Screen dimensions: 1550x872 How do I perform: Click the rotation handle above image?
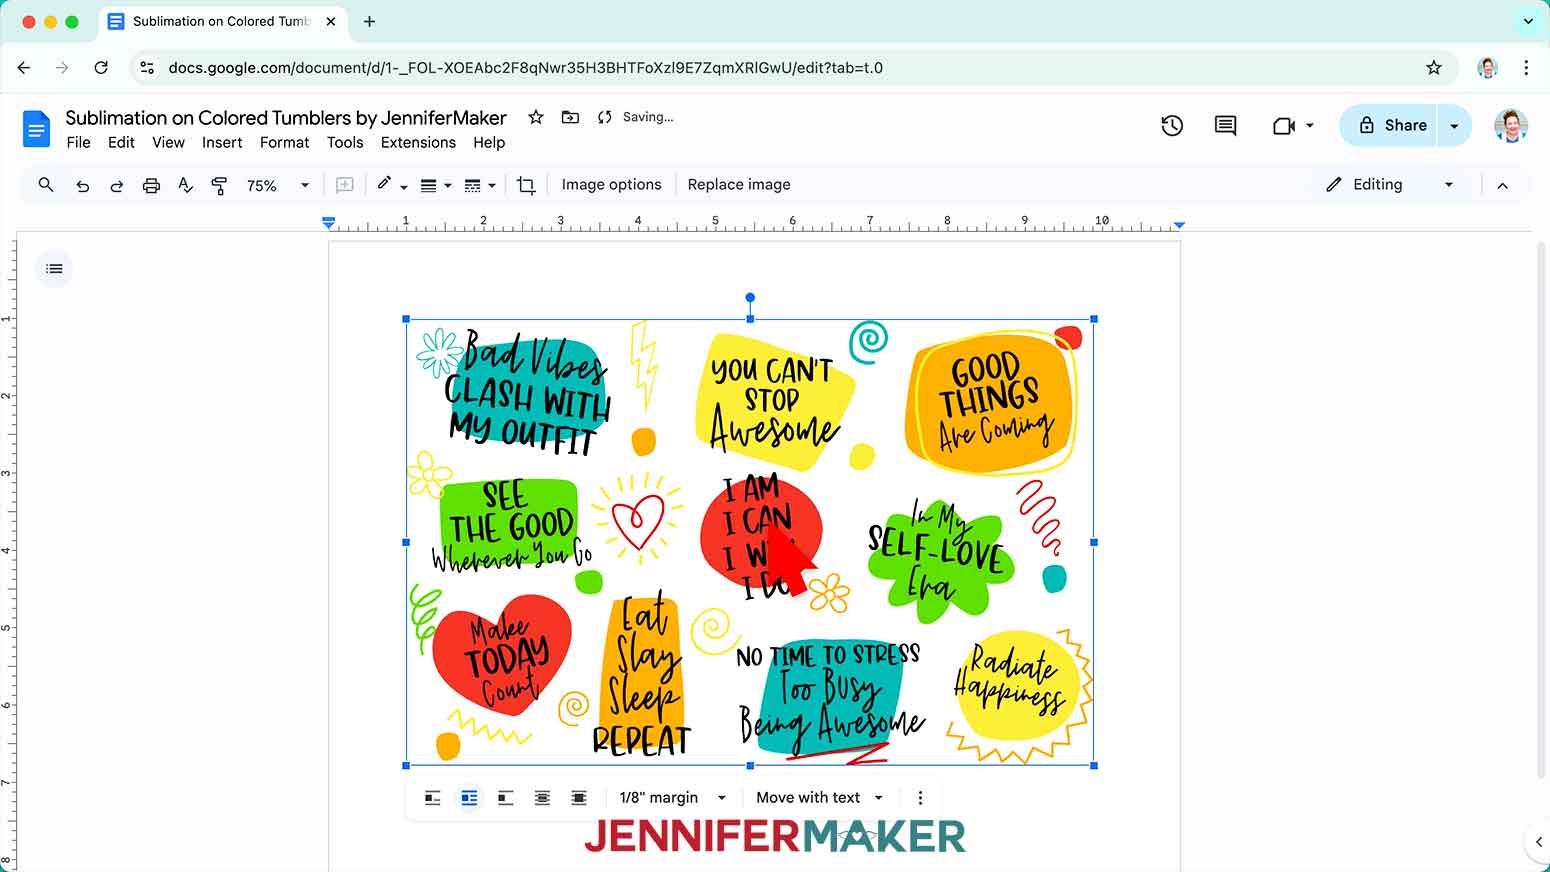[750, 298]
